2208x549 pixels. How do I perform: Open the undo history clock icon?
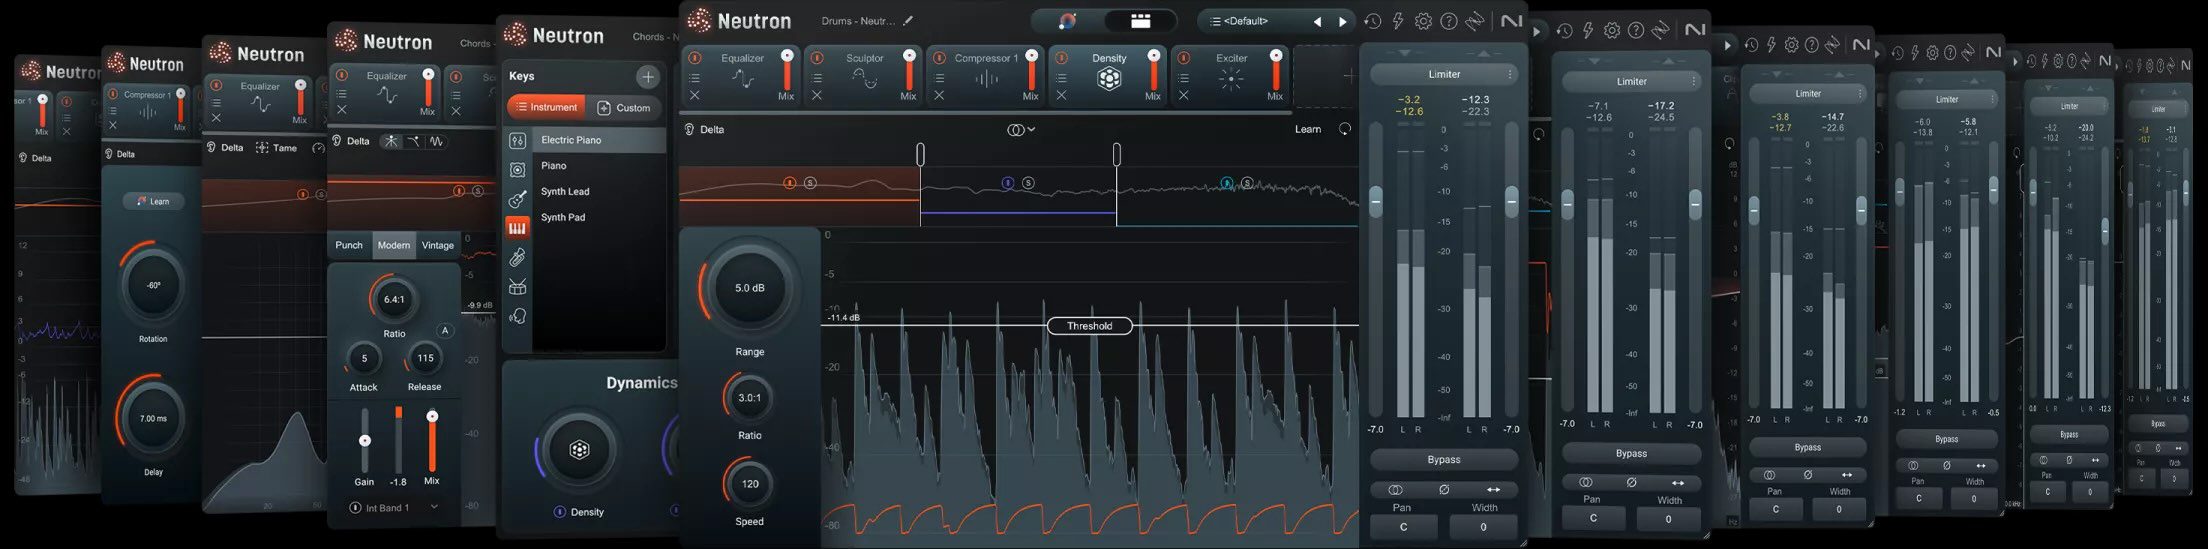[x=1373, y=21]
